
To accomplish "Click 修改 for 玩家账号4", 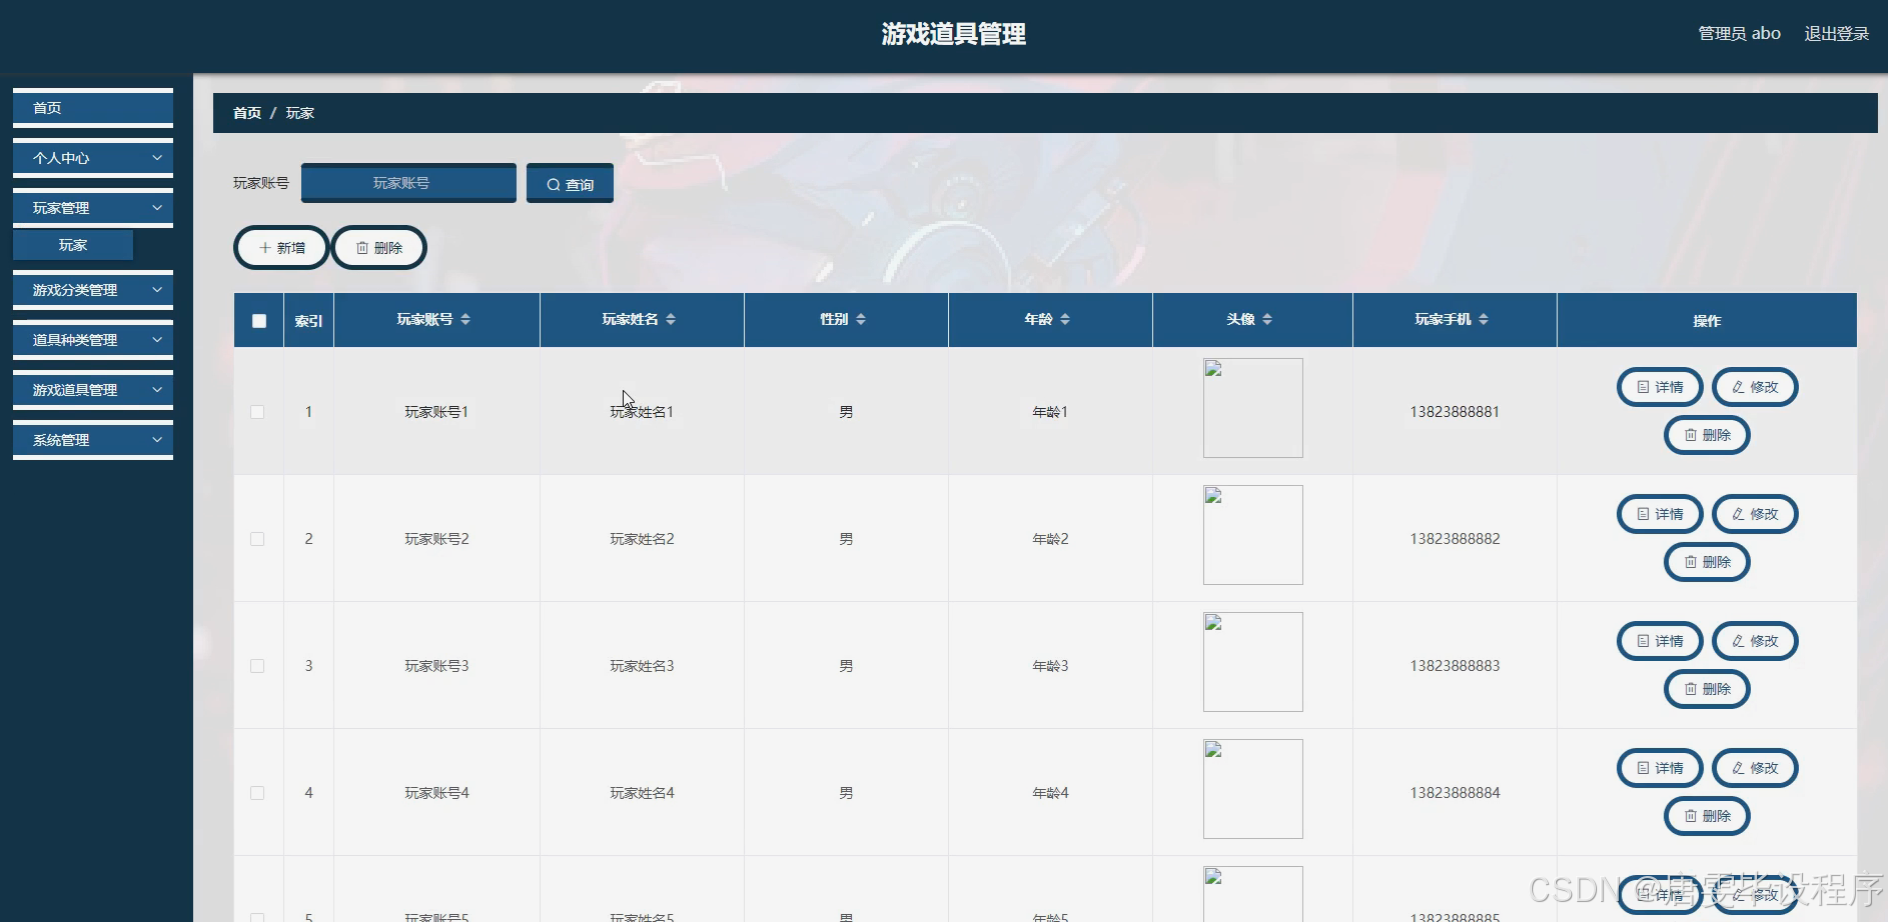I will click(x=1755, y=768).
